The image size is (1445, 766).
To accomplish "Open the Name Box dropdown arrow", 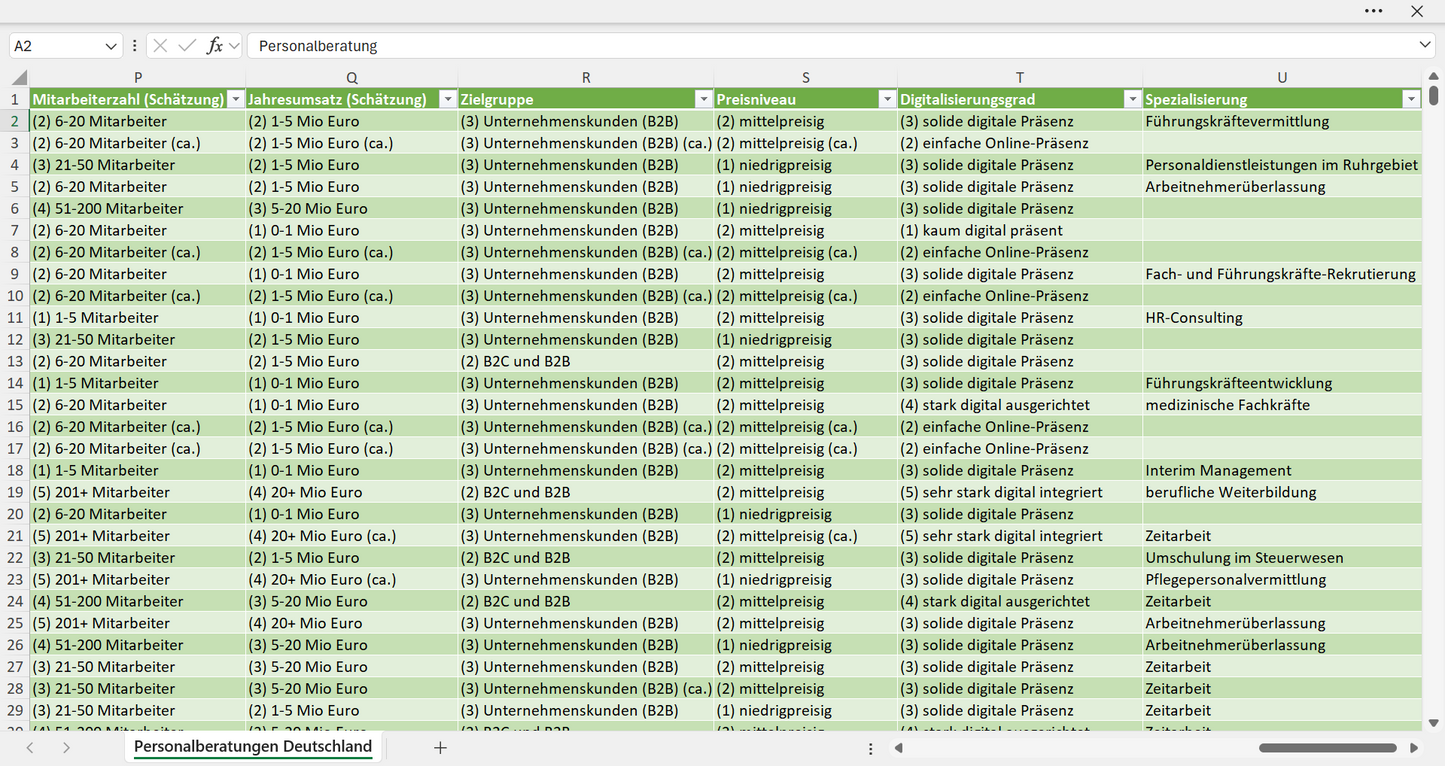I will [110, 46].
